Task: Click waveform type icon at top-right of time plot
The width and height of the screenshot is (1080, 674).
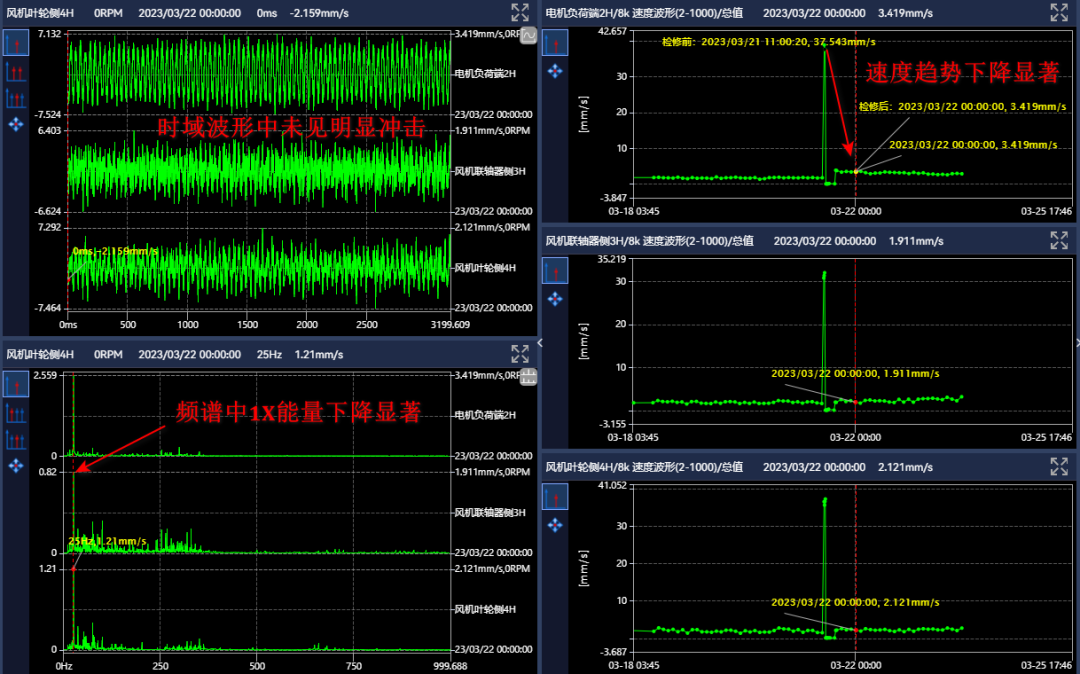Action: tap(529, 36)
